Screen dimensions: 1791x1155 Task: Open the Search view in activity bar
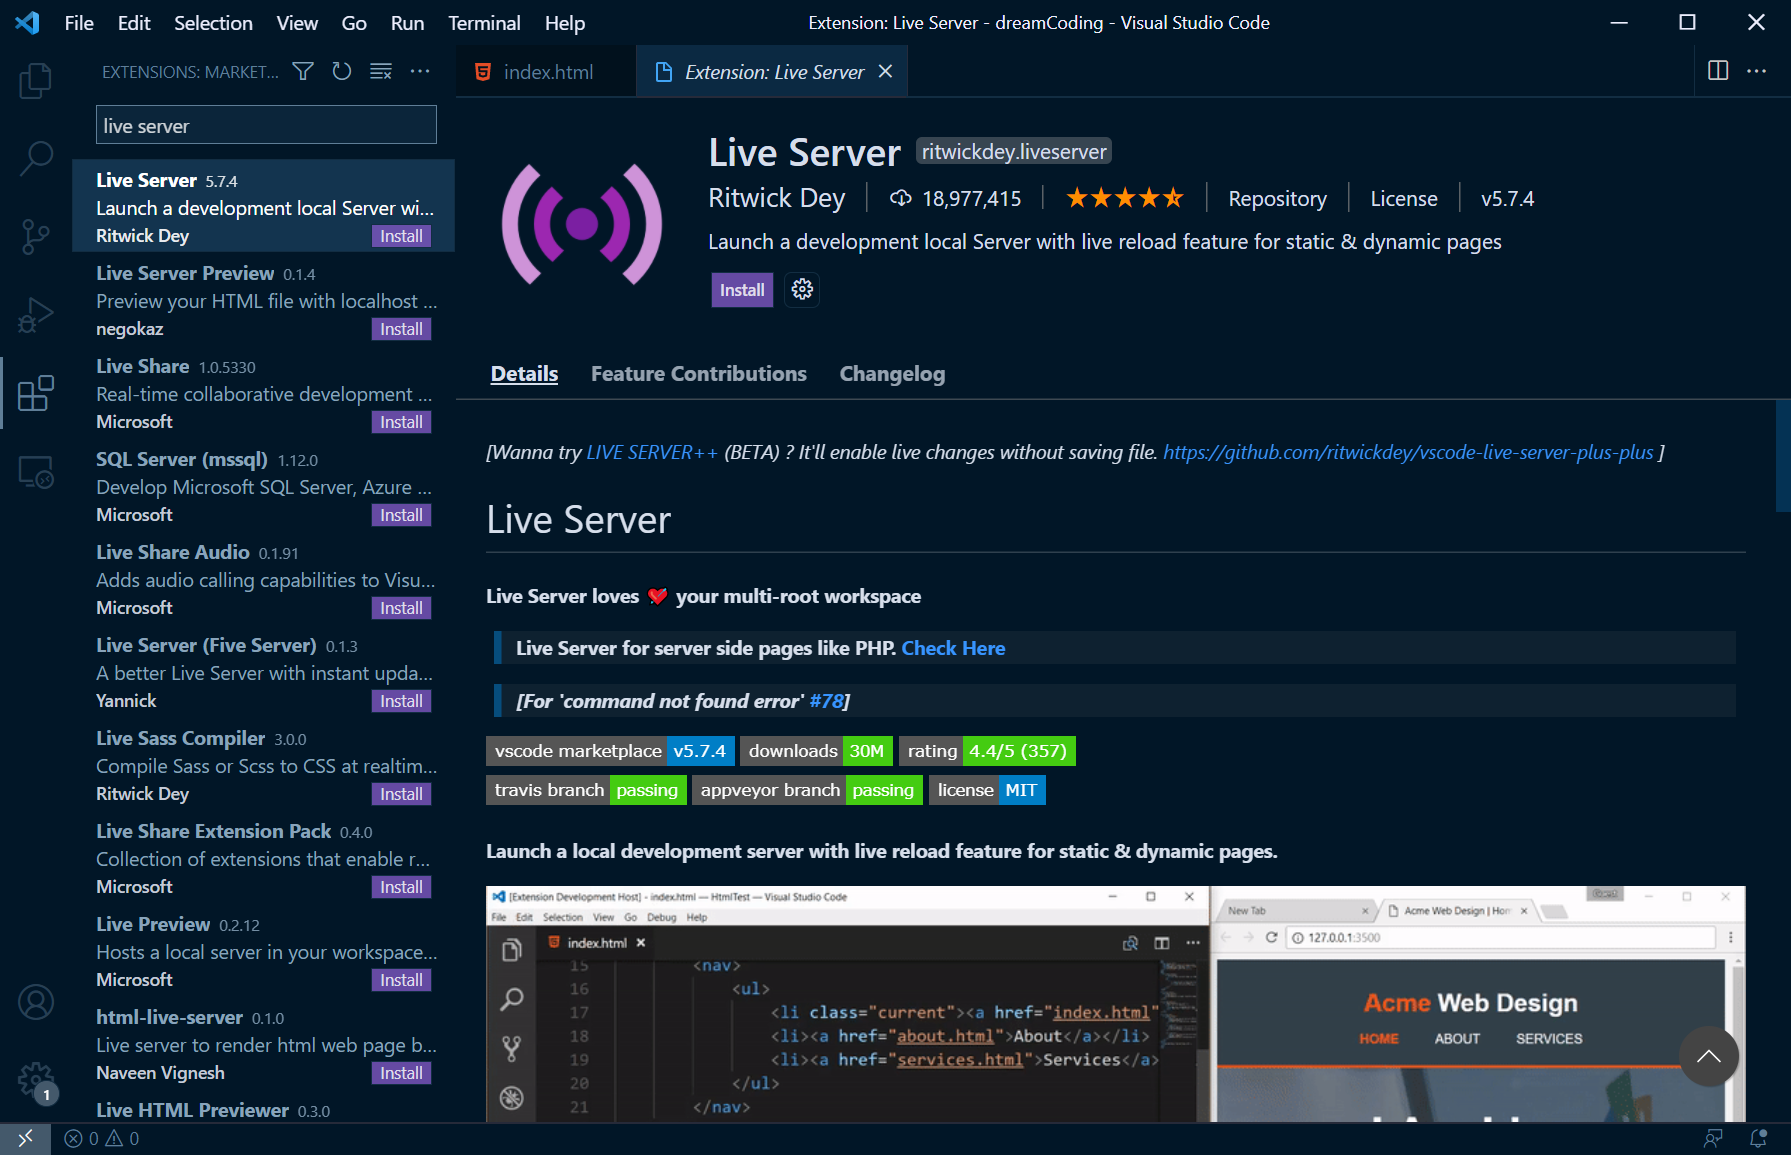(x=36, y=158)
